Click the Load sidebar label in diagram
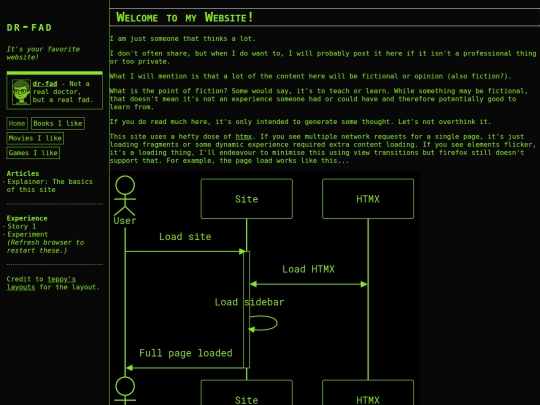 [249, 302]
